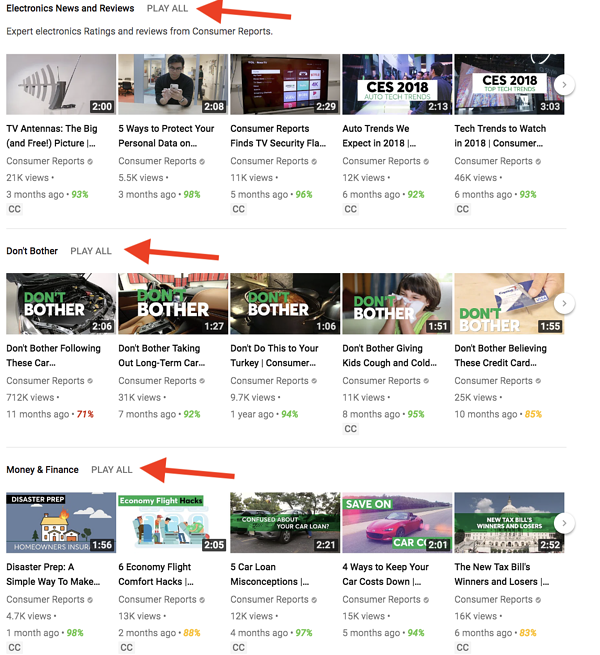Image resolution: width=600 pixels, height=655 pixels.
Task: Click CC badge under 5 Car Loan Misconceptions video
Action: (x=238, y=647)
